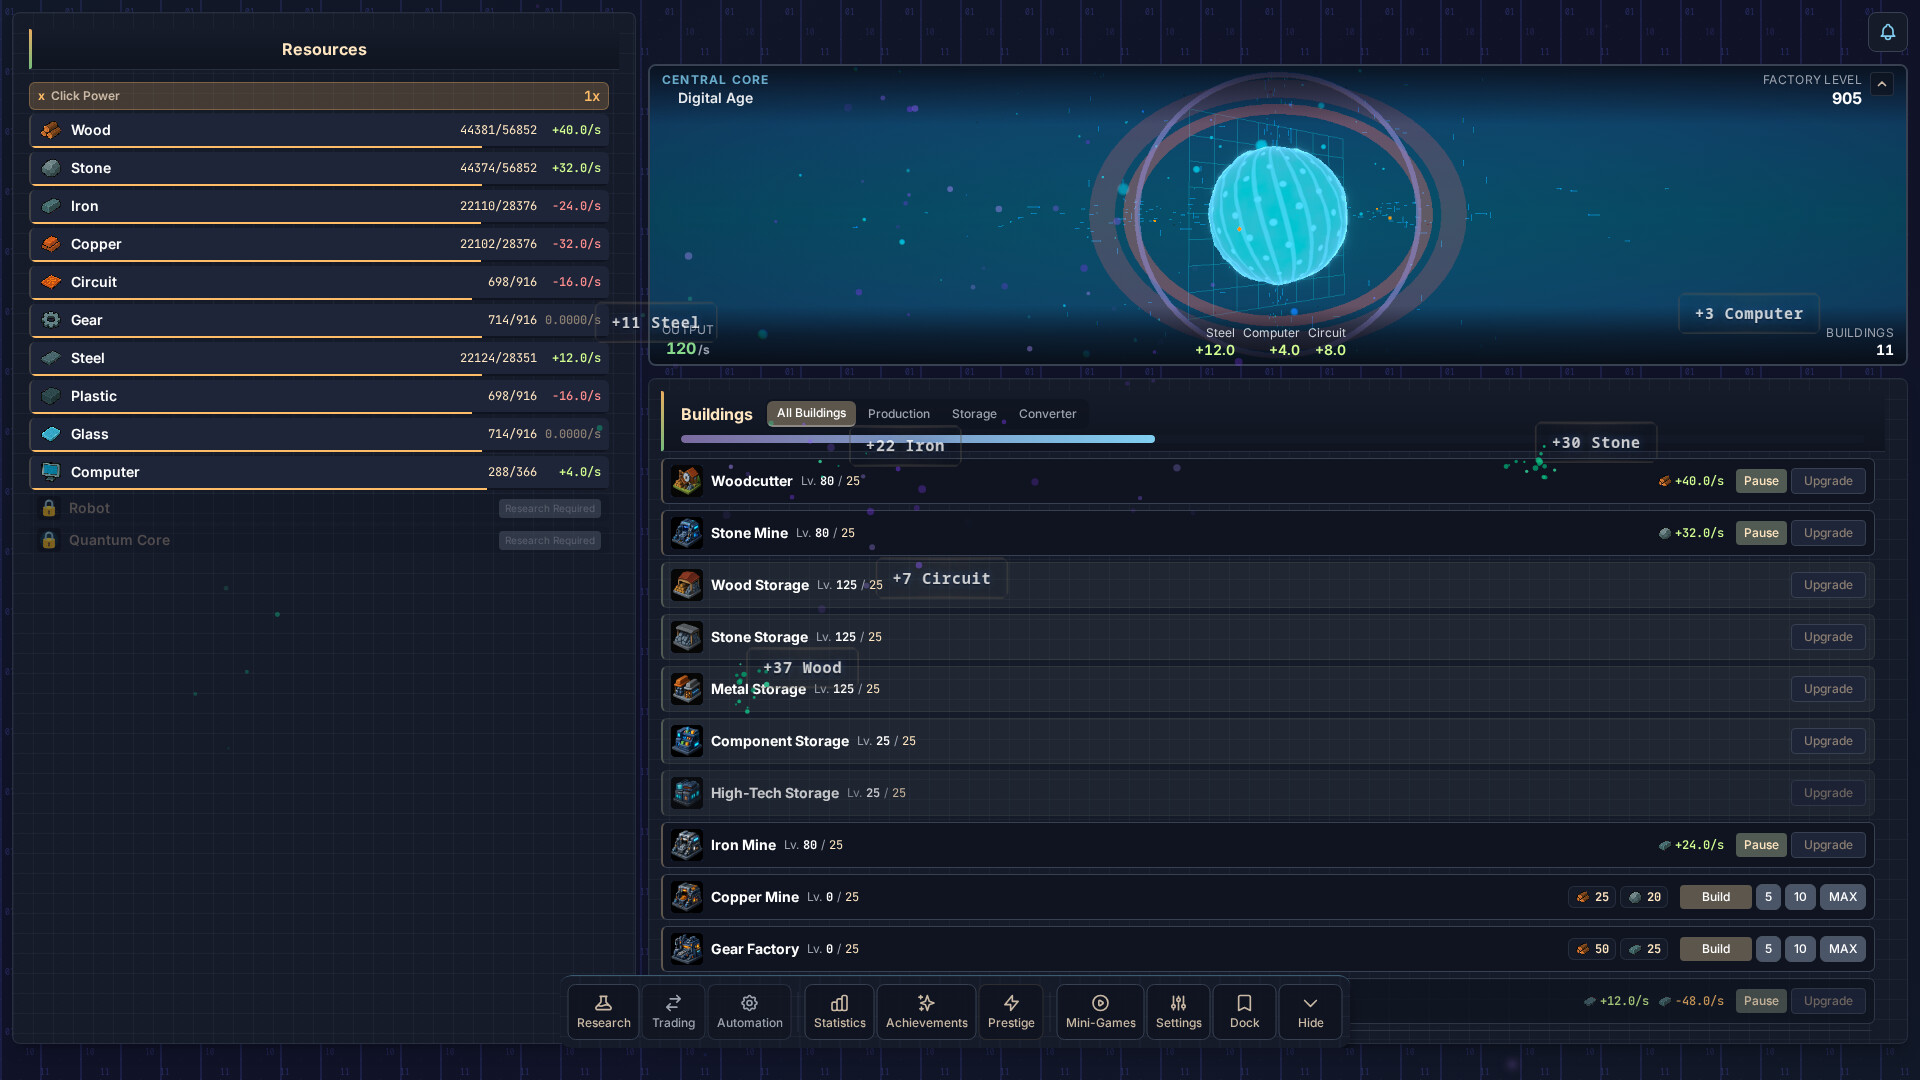Click the Click Power multiplier bar
Image resolution: width=1920 pixels, height=1080 pixels.
pyautogui.click(x=319, y=96)
